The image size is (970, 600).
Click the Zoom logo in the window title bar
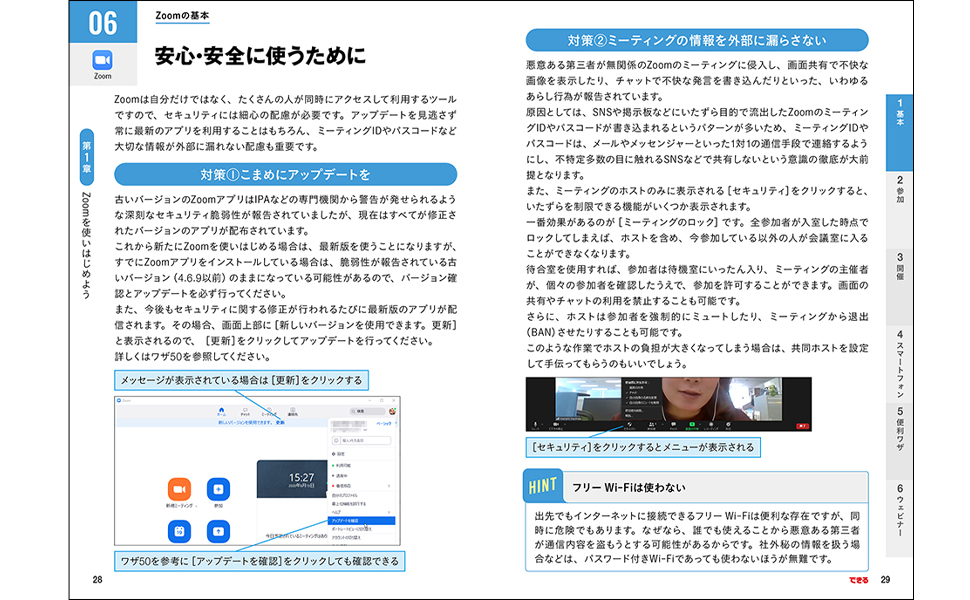pos(119,400)
